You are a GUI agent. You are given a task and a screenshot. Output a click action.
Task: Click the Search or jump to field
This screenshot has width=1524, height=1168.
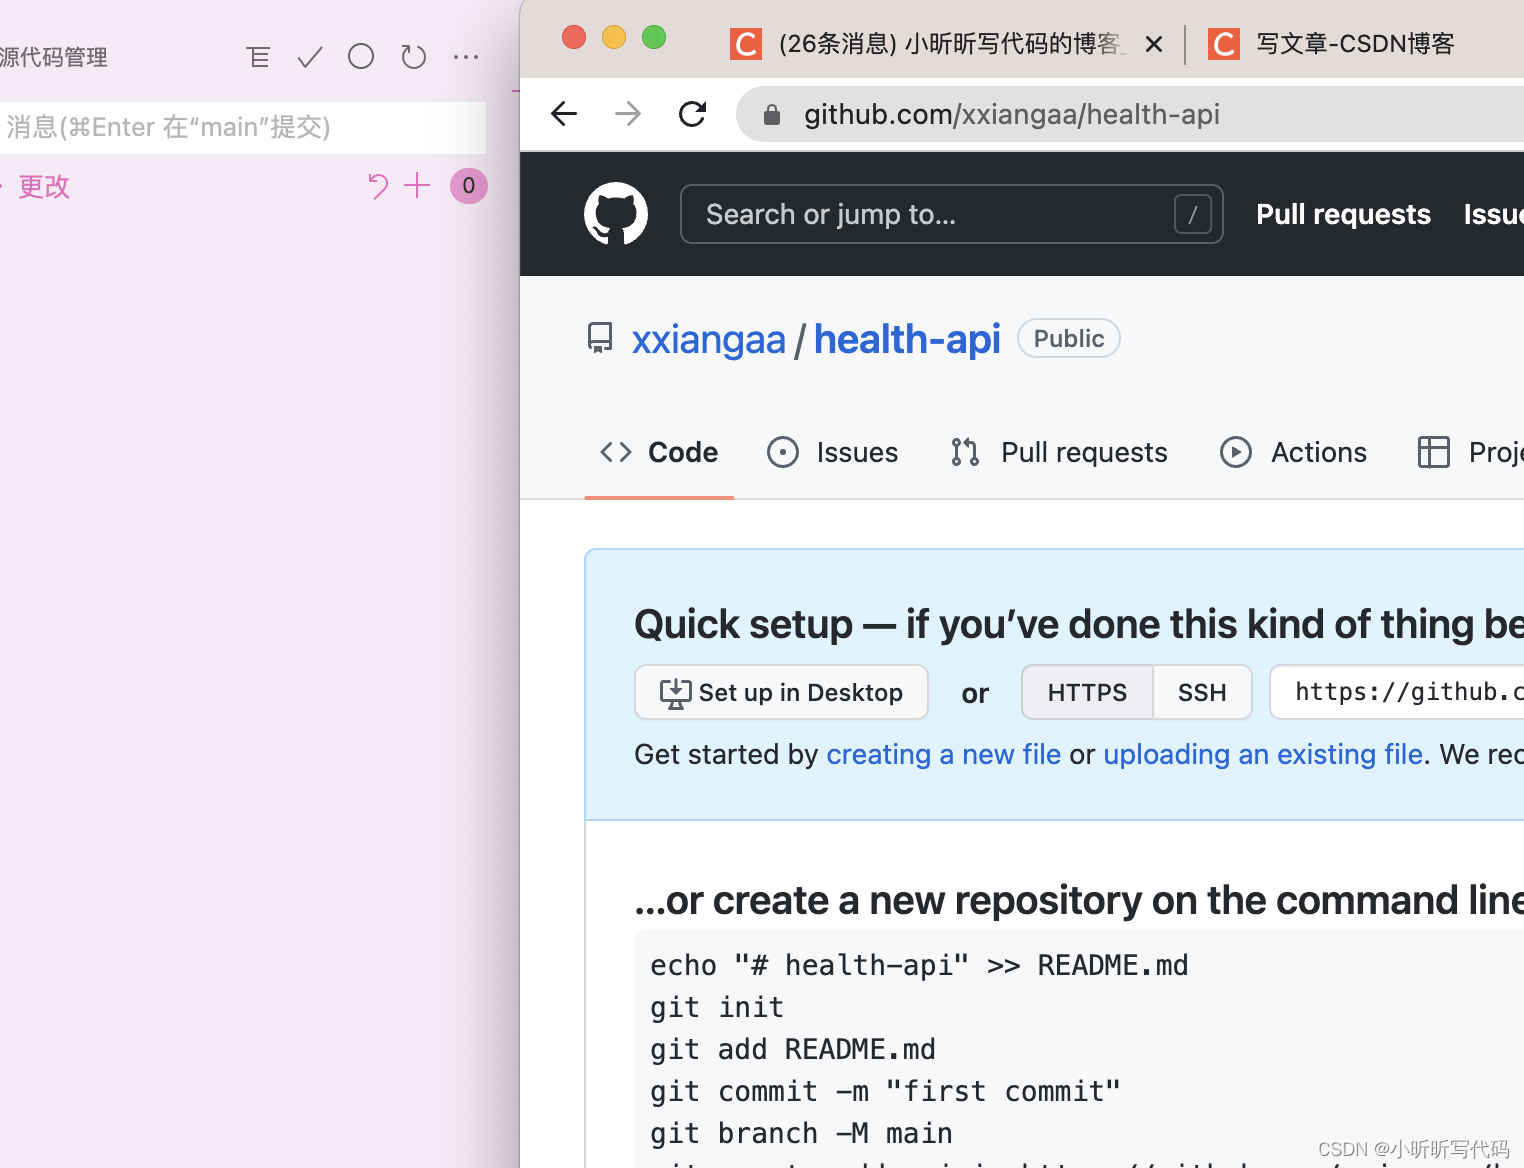point(951,214)
